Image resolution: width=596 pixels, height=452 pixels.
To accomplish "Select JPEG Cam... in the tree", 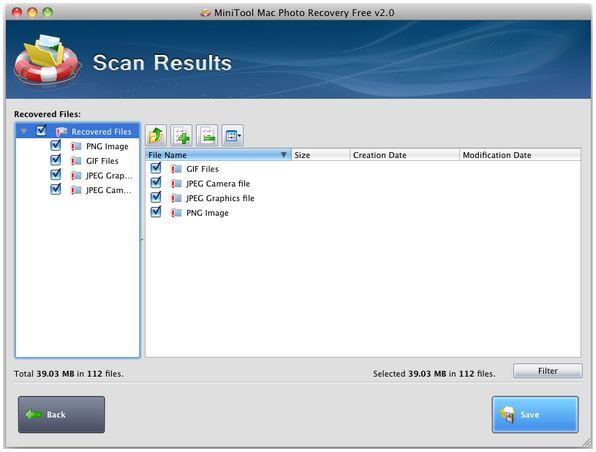I will pyautogui.click(x=109, y=190).
